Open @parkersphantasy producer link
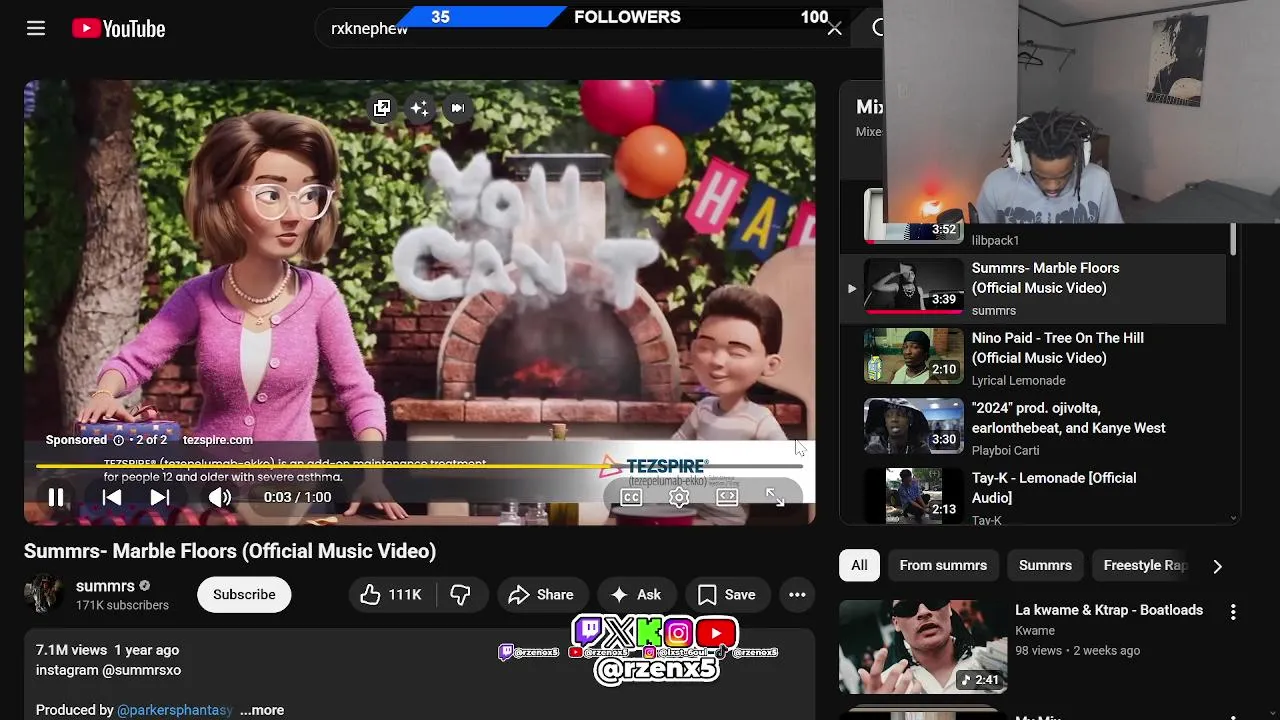1280x720 pixels. pos(175,710)
